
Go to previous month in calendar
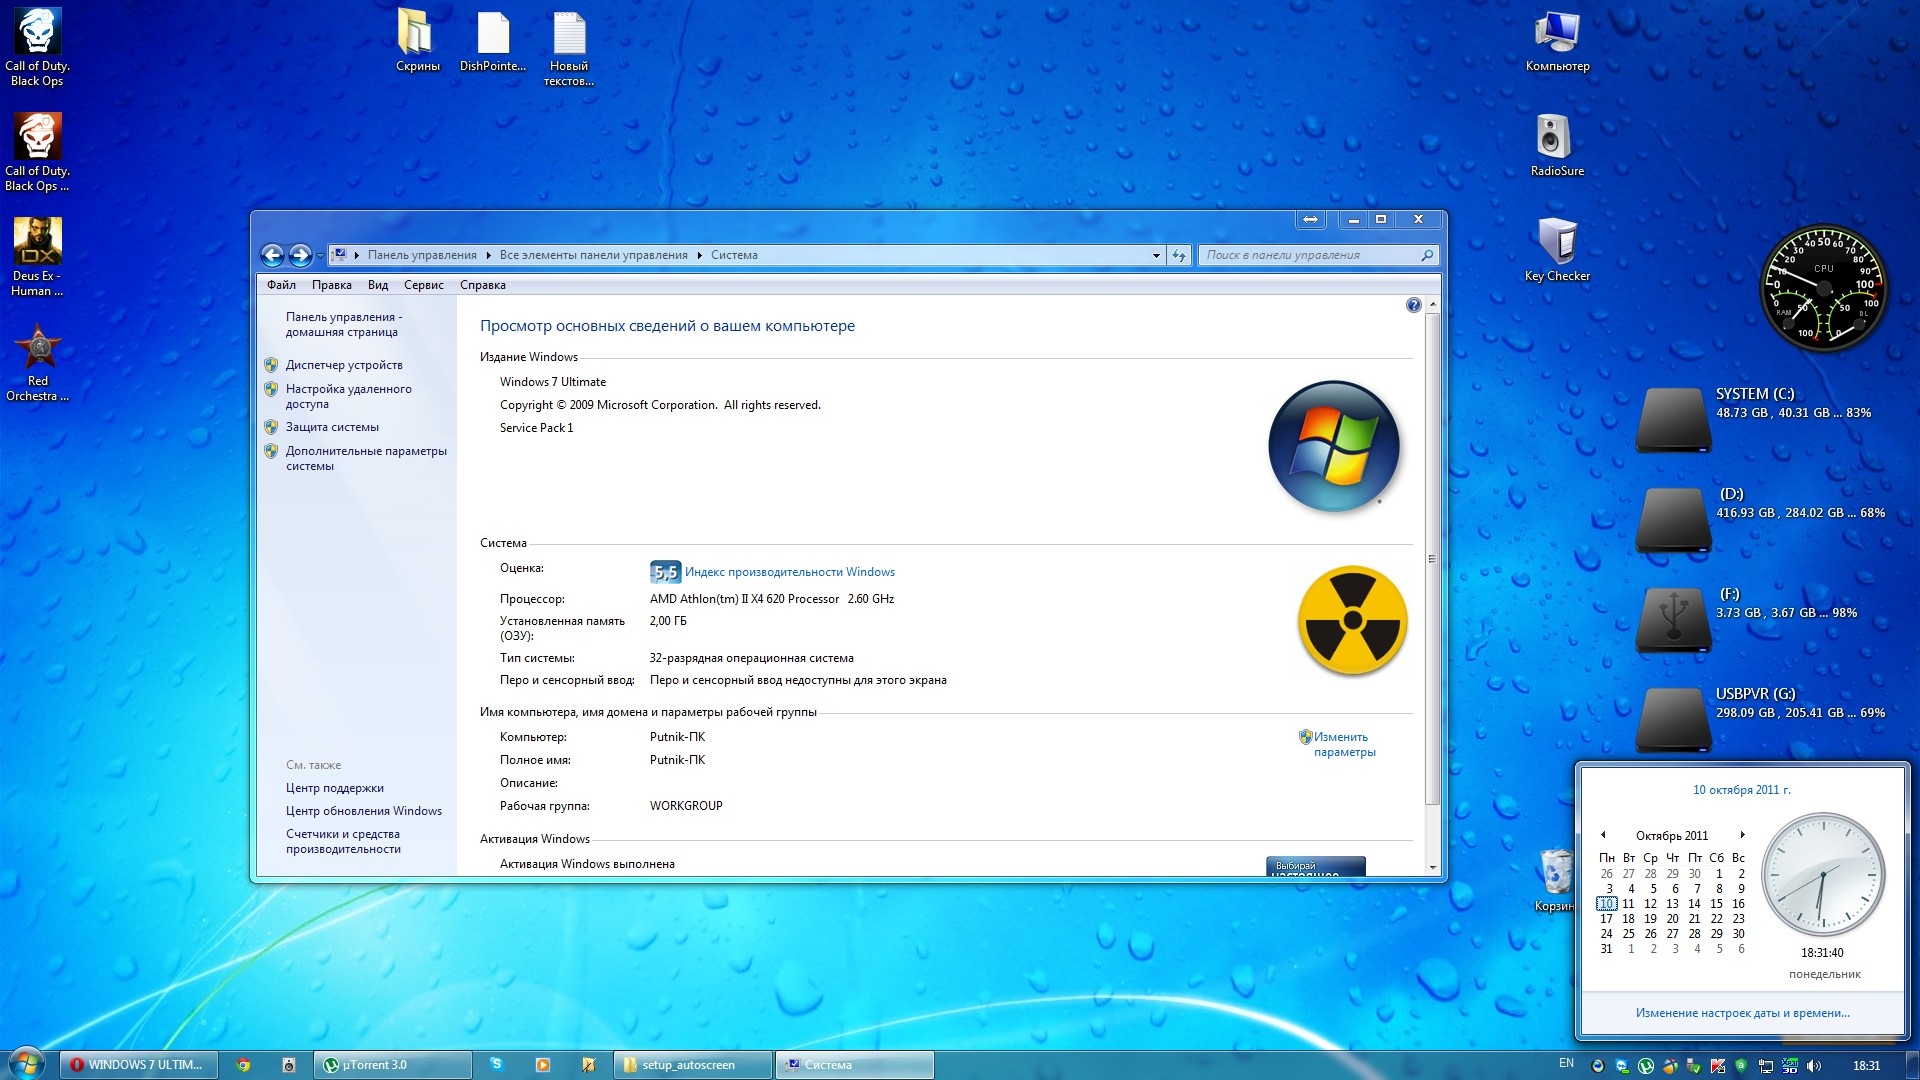[1603, 835]
